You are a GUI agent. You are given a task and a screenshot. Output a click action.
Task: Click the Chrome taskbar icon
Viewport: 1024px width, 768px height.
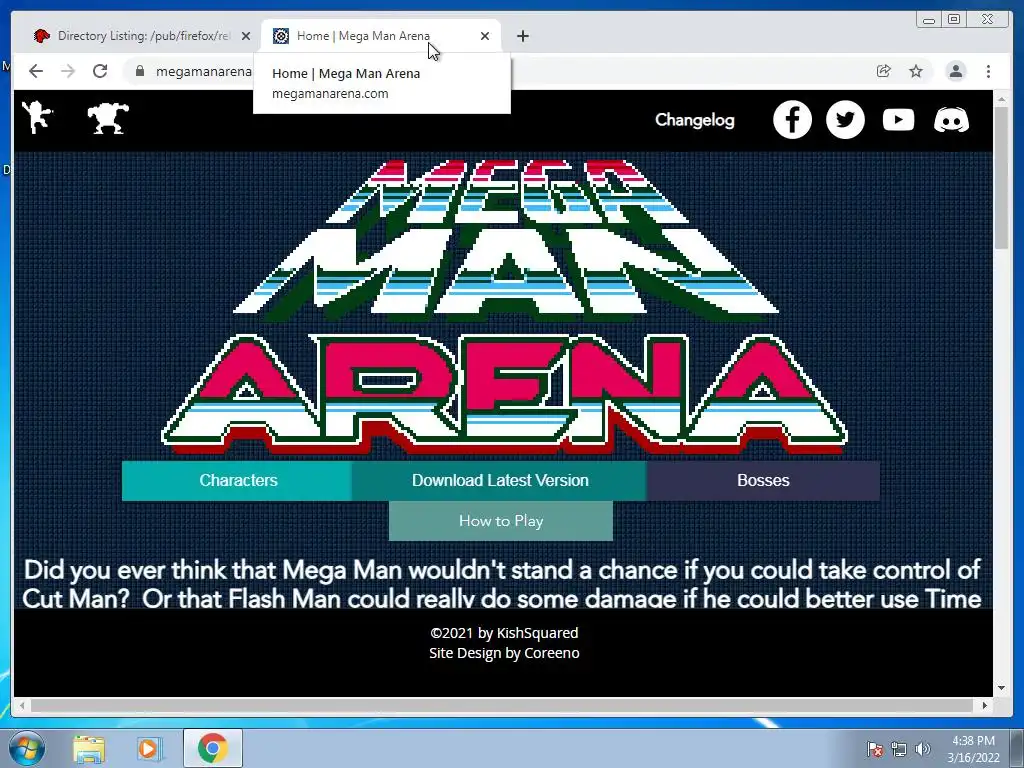point(212,748)
